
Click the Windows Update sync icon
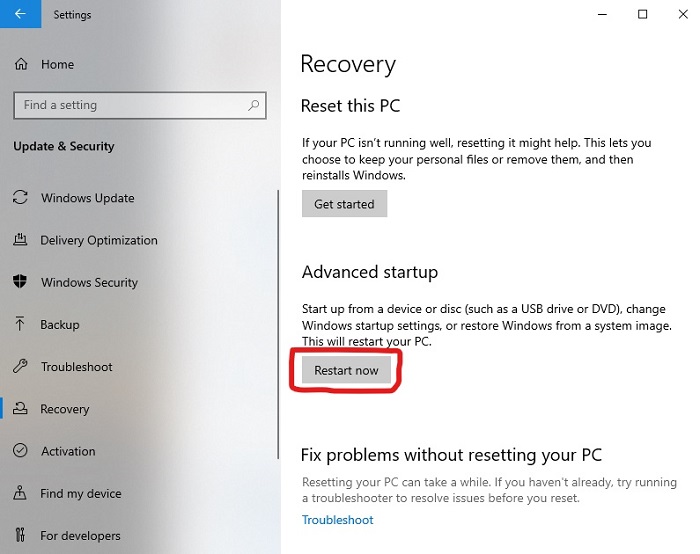point(20,198)
